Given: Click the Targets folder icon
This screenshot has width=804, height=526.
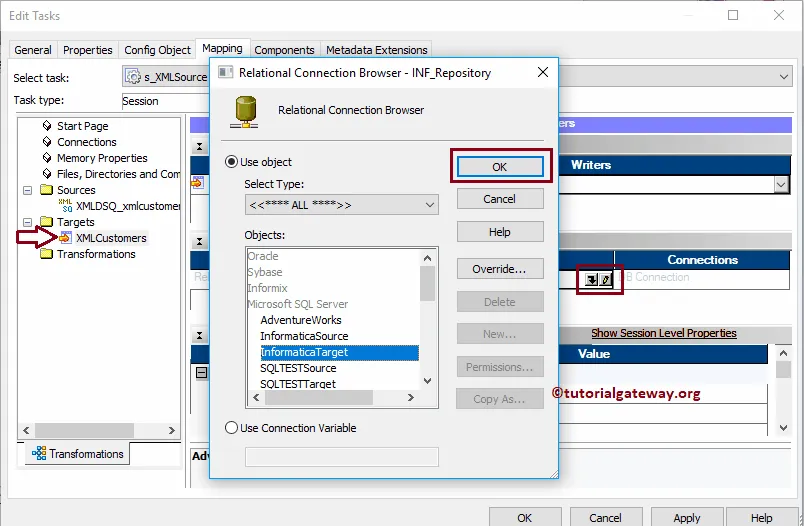Looking at the screenshot, I should click(47, 221).
